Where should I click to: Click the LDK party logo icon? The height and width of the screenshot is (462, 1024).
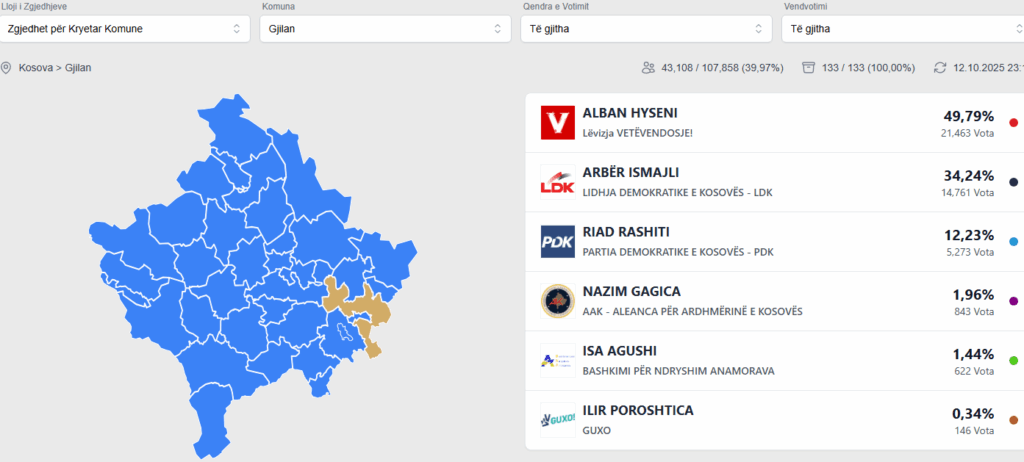[557, 182]
